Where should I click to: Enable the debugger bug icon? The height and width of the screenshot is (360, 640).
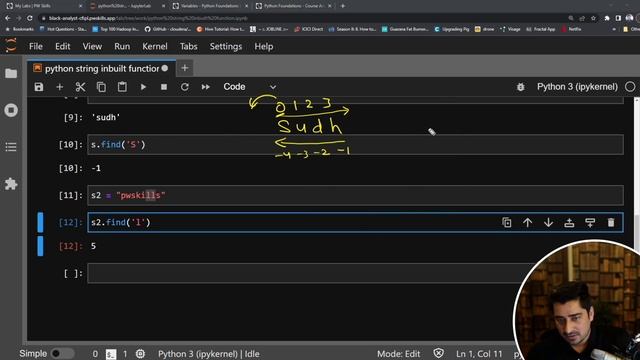520,87
